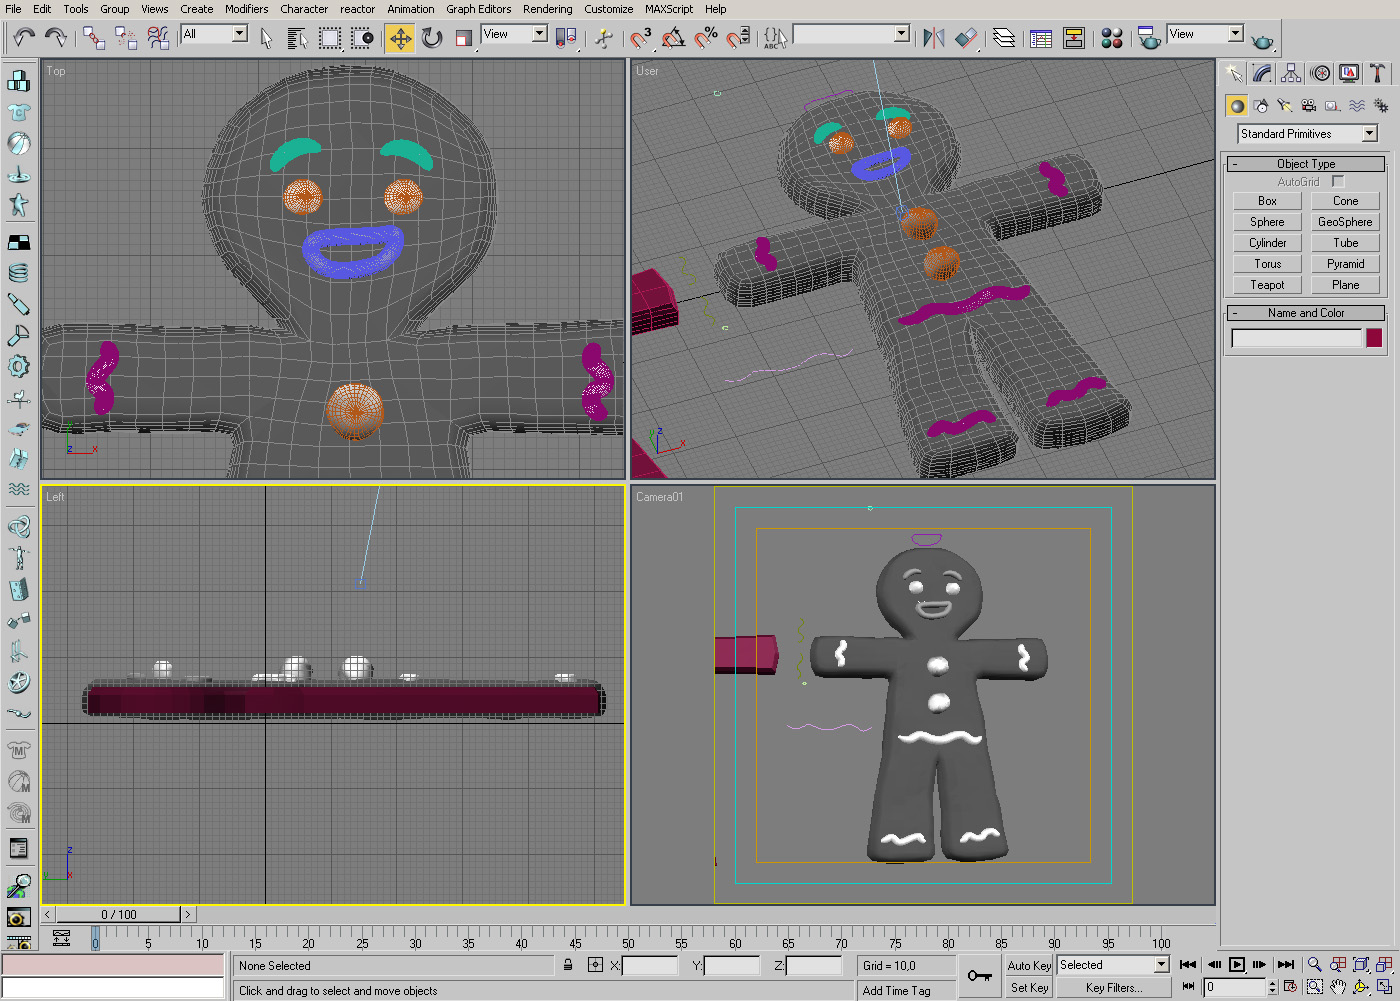Click the Undo arrow icon
Image resolution: width=1400 pixels, height=1001 pixels.
tap(24, 38)
